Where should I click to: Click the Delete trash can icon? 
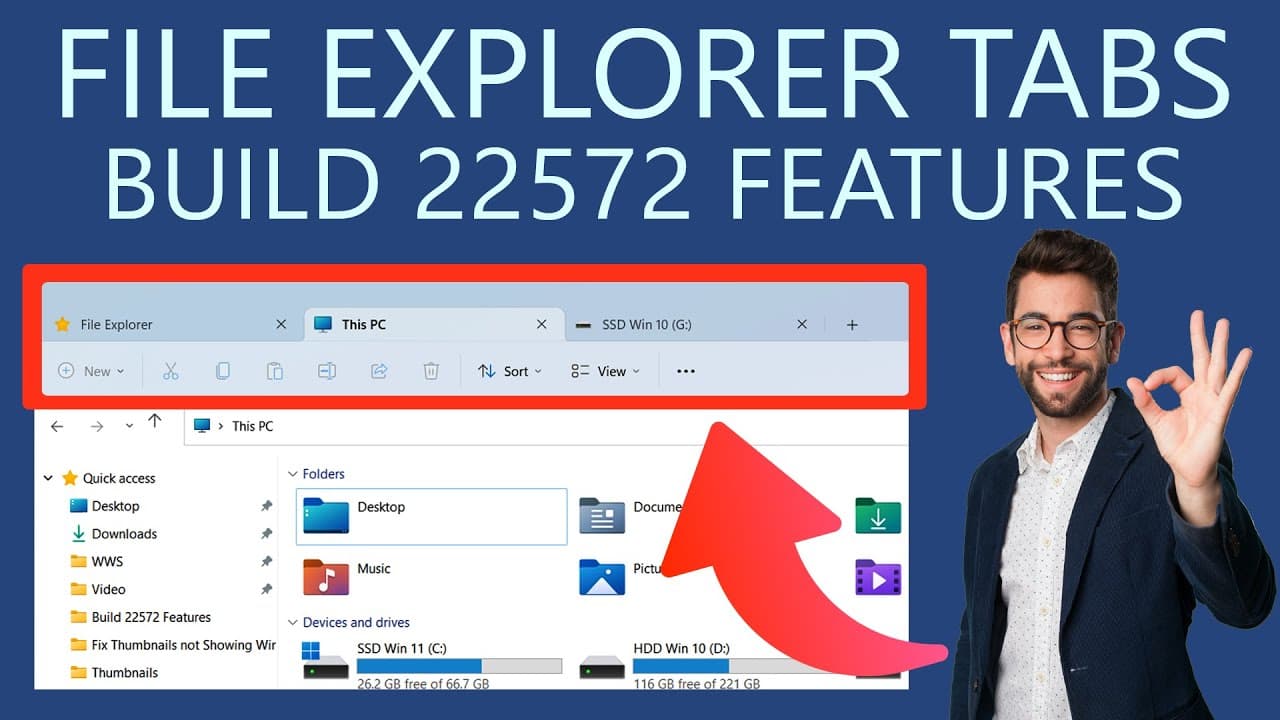click(431, 371)
